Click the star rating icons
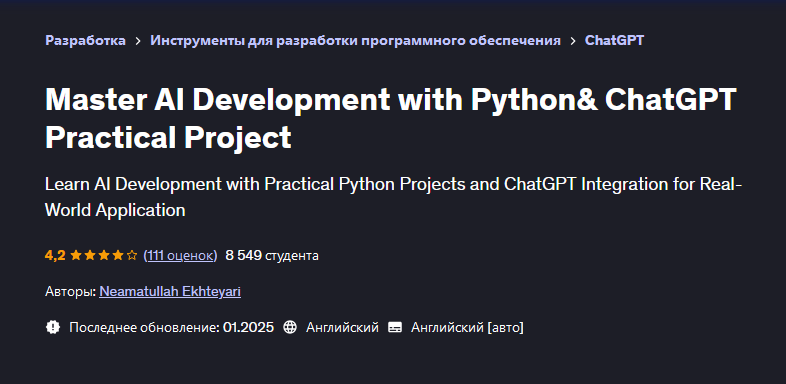The height and width of the screenshot is (384, 786). click(104, 256)
